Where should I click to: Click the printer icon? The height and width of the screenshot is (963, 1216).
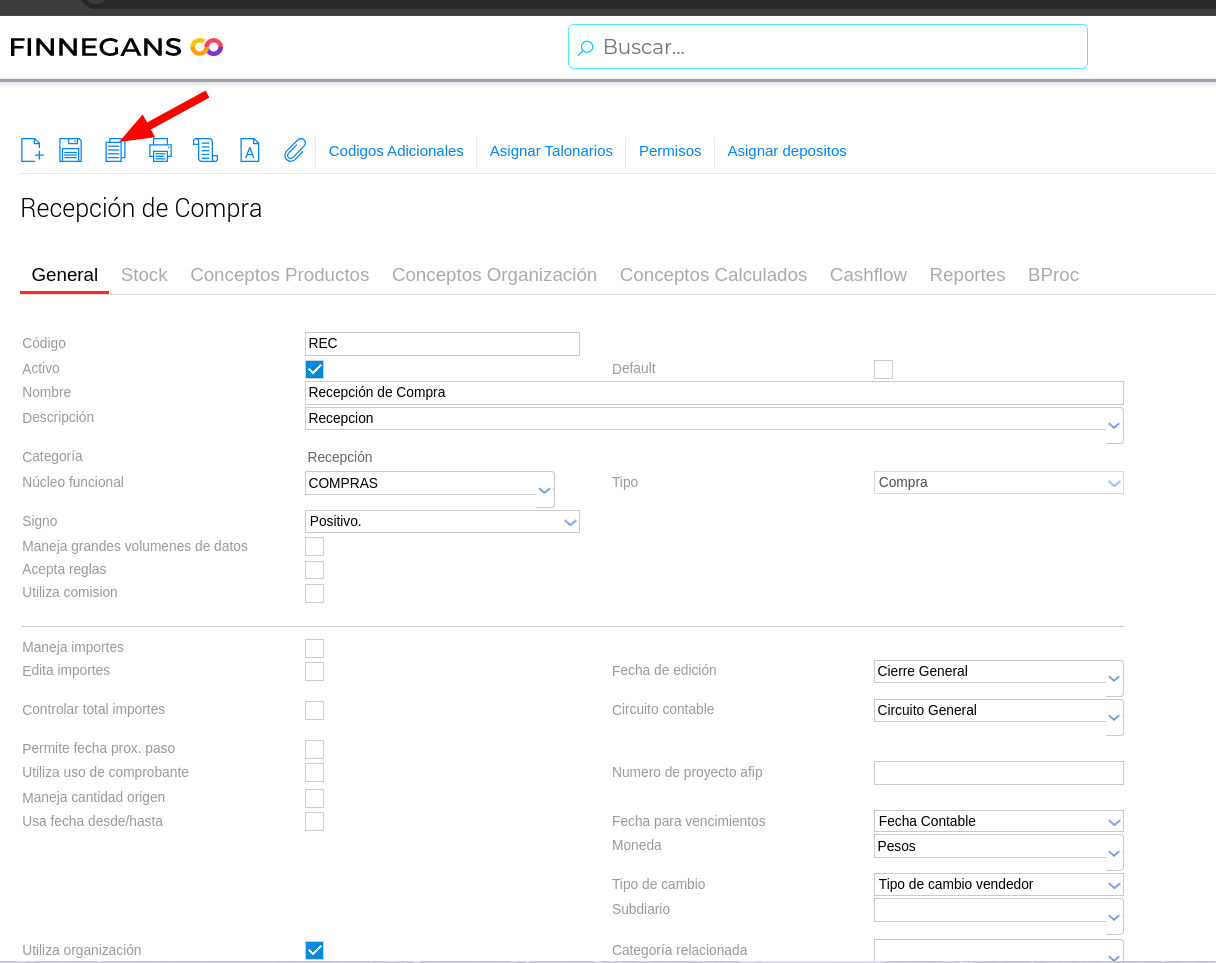tap(160, 151)
